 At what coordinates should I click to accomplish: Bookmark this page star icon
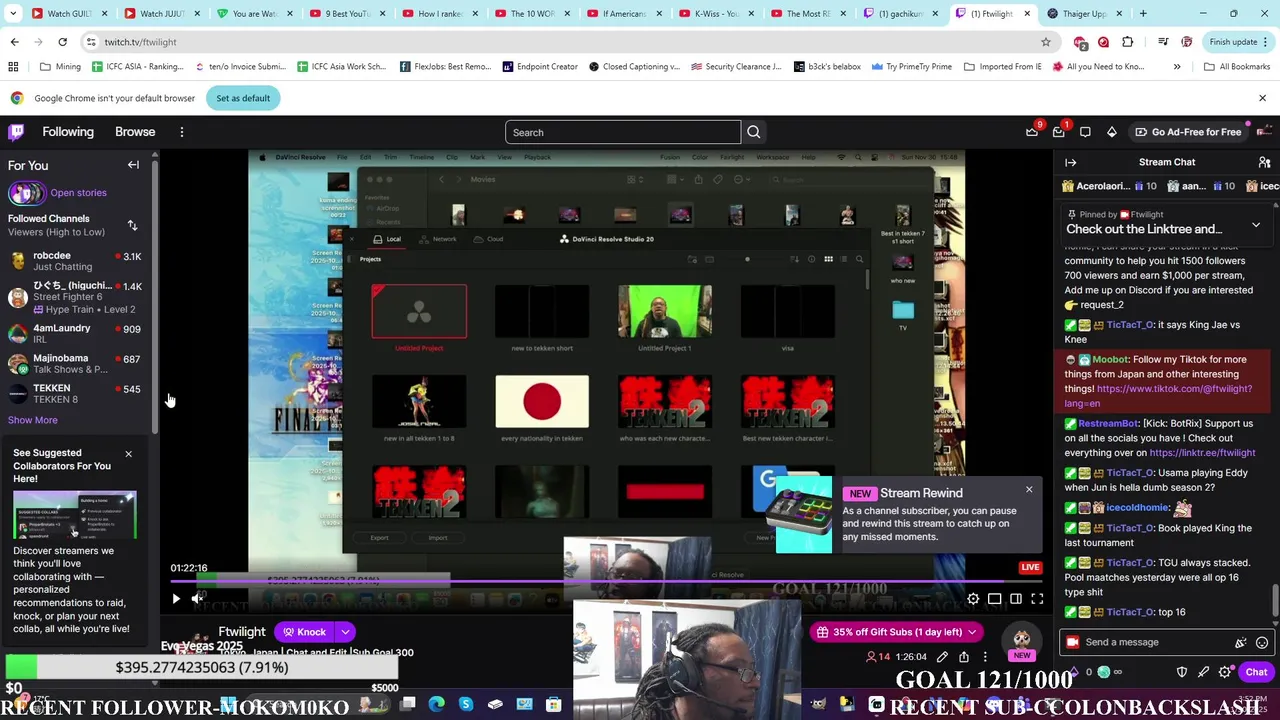pos(1046,42)
